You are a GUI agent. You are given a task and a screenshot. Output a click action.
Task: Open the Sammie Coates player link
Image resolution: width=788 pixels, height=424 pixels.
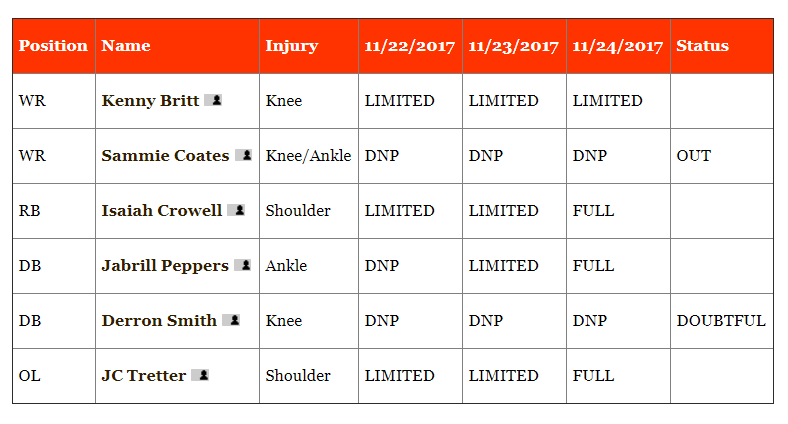tap(165, 156)
